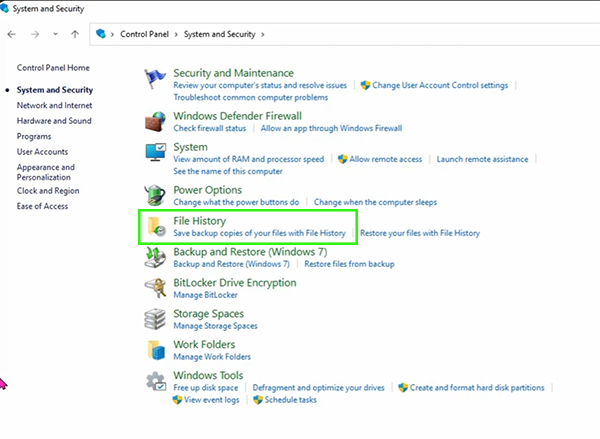Expand the chevron after System and Security breadcrumb
The image size is (600, 439).
(x=262, y=34)
